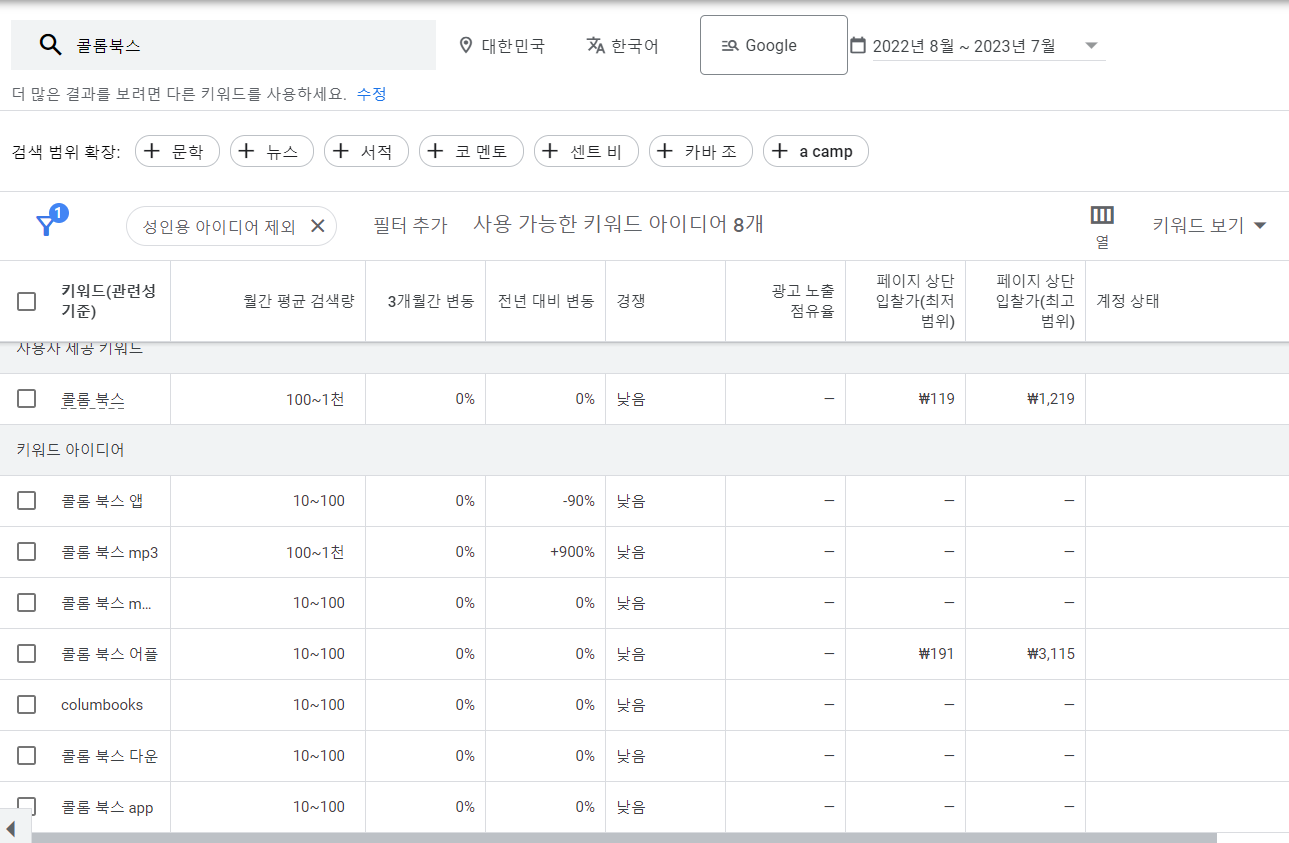Click the search magnifier icon
The image size is (1289, 843).
point(50,45)
